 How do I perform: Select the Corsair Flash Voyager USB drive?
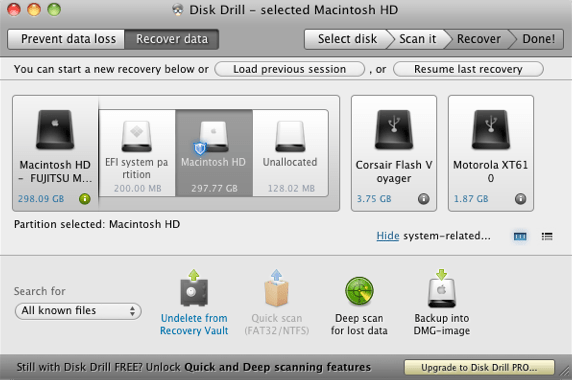394,153
